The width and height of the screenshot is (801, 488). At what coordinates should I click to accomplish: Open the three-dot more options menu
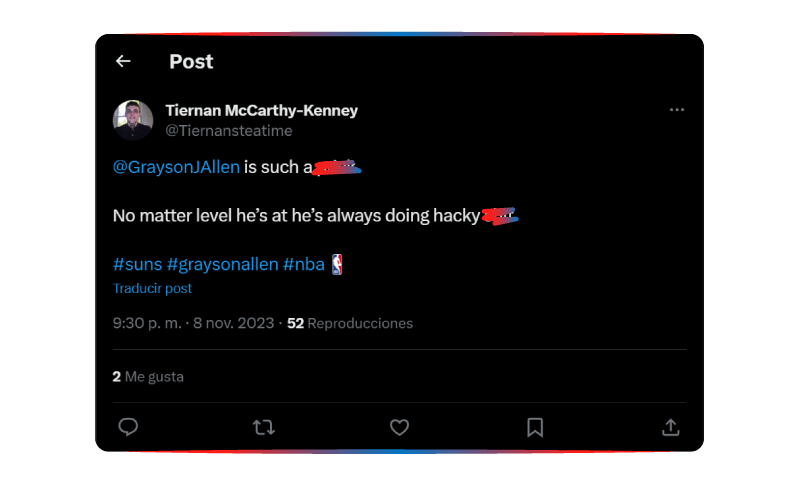tap(677, 110)
